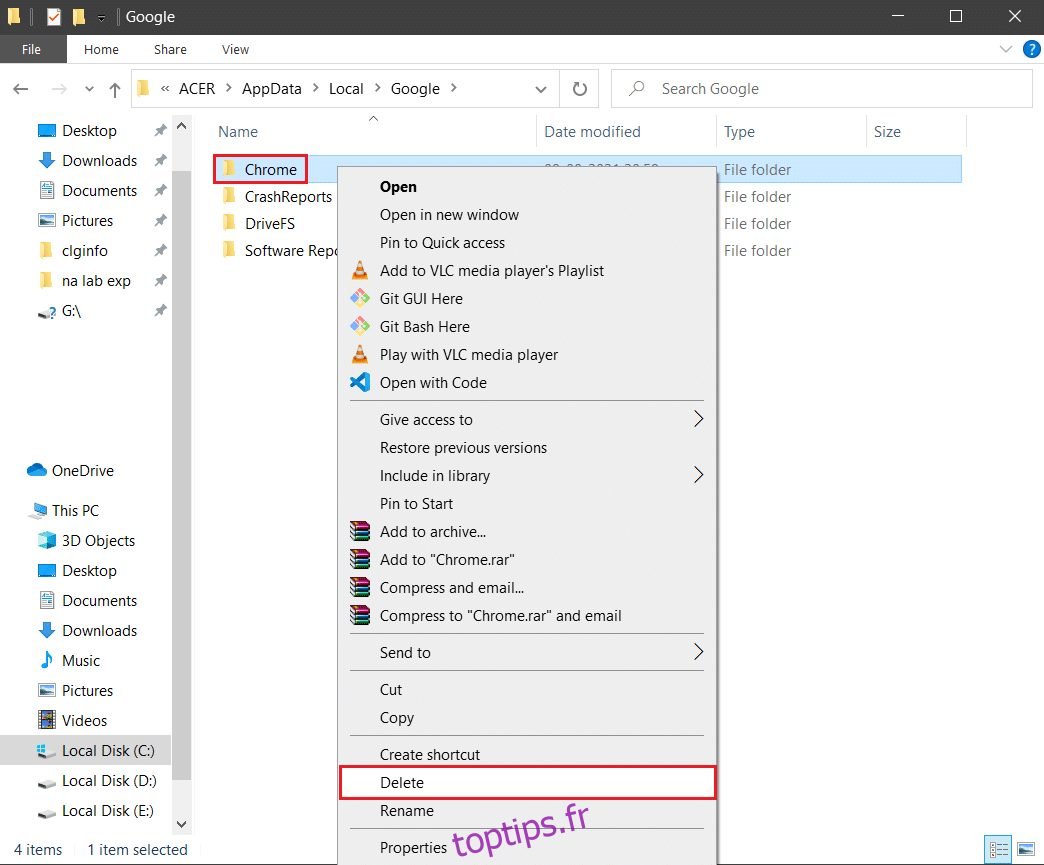Click the Git GUI Here icon
Viewport: 1044px width, 865px height.
point(360,298)
